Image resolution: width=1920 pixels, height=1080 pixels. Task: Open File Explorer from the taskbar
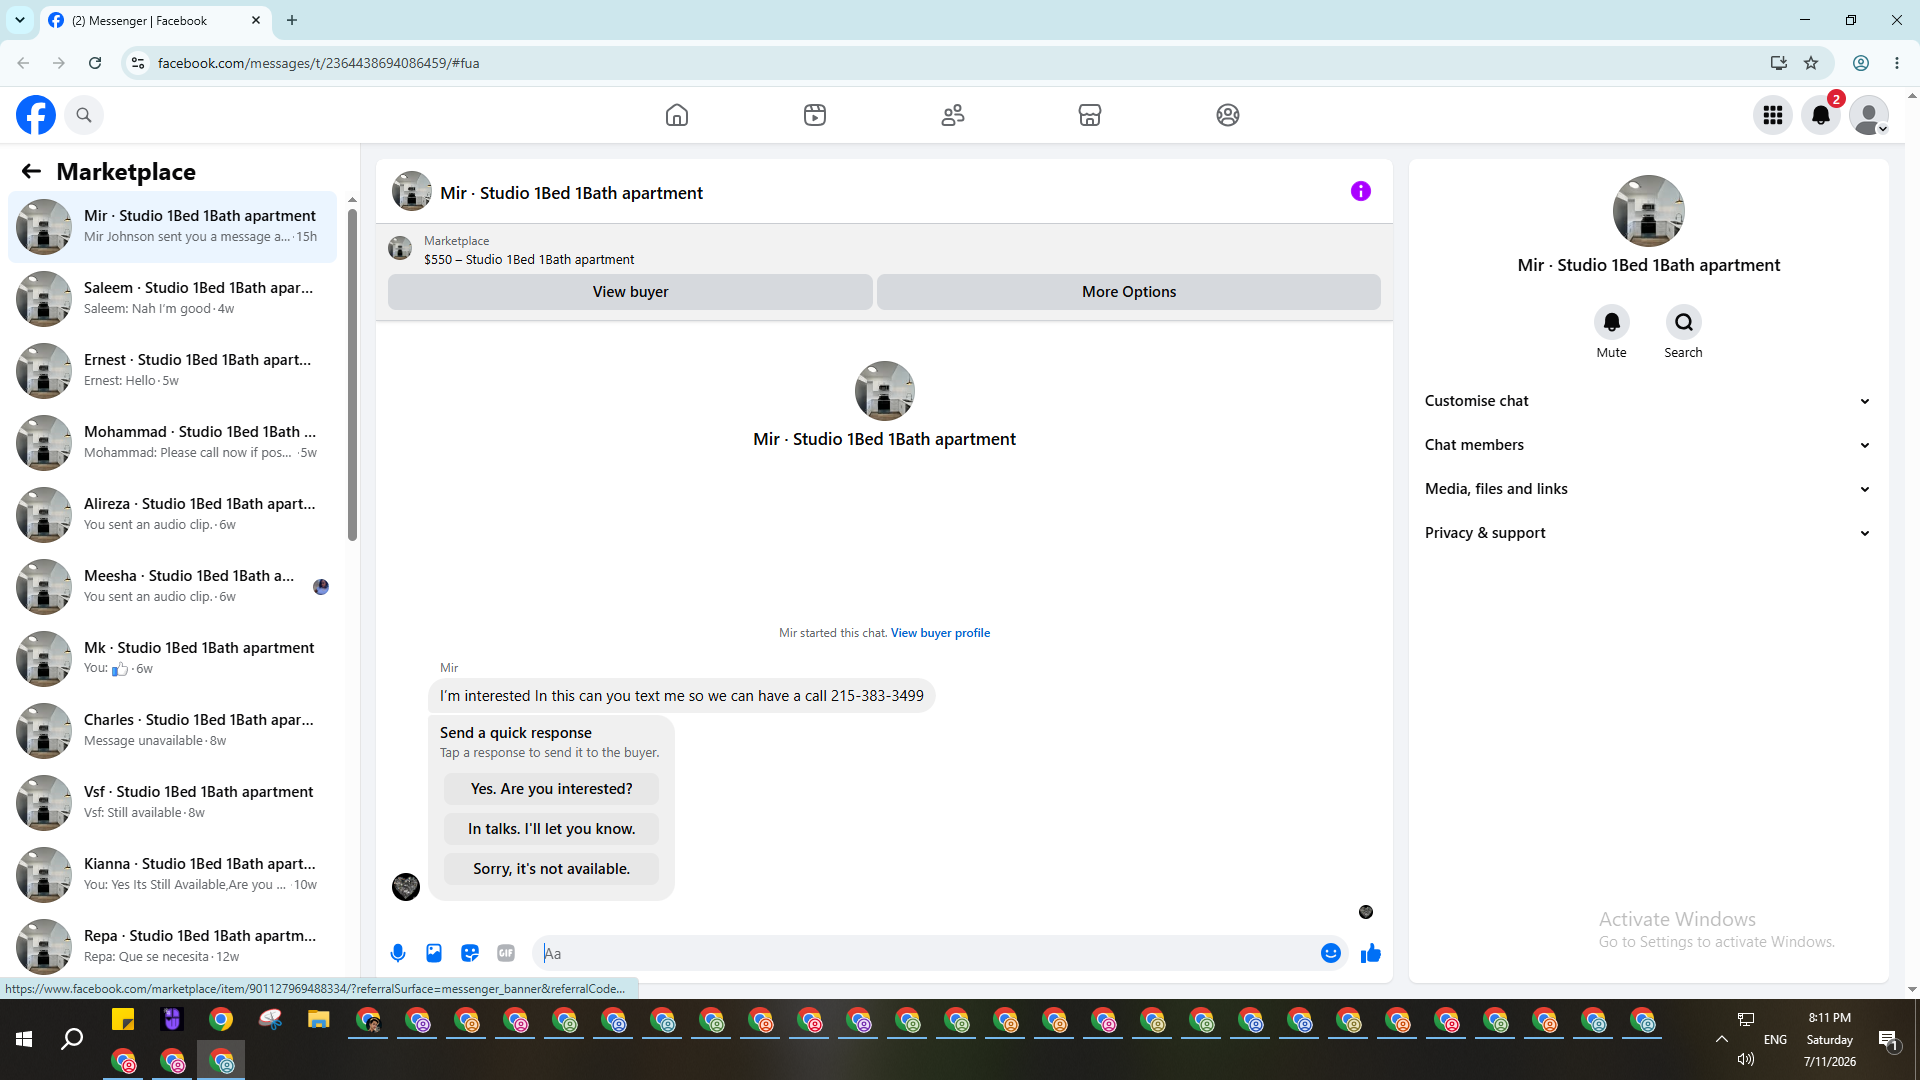click(x=319, y=1020)
